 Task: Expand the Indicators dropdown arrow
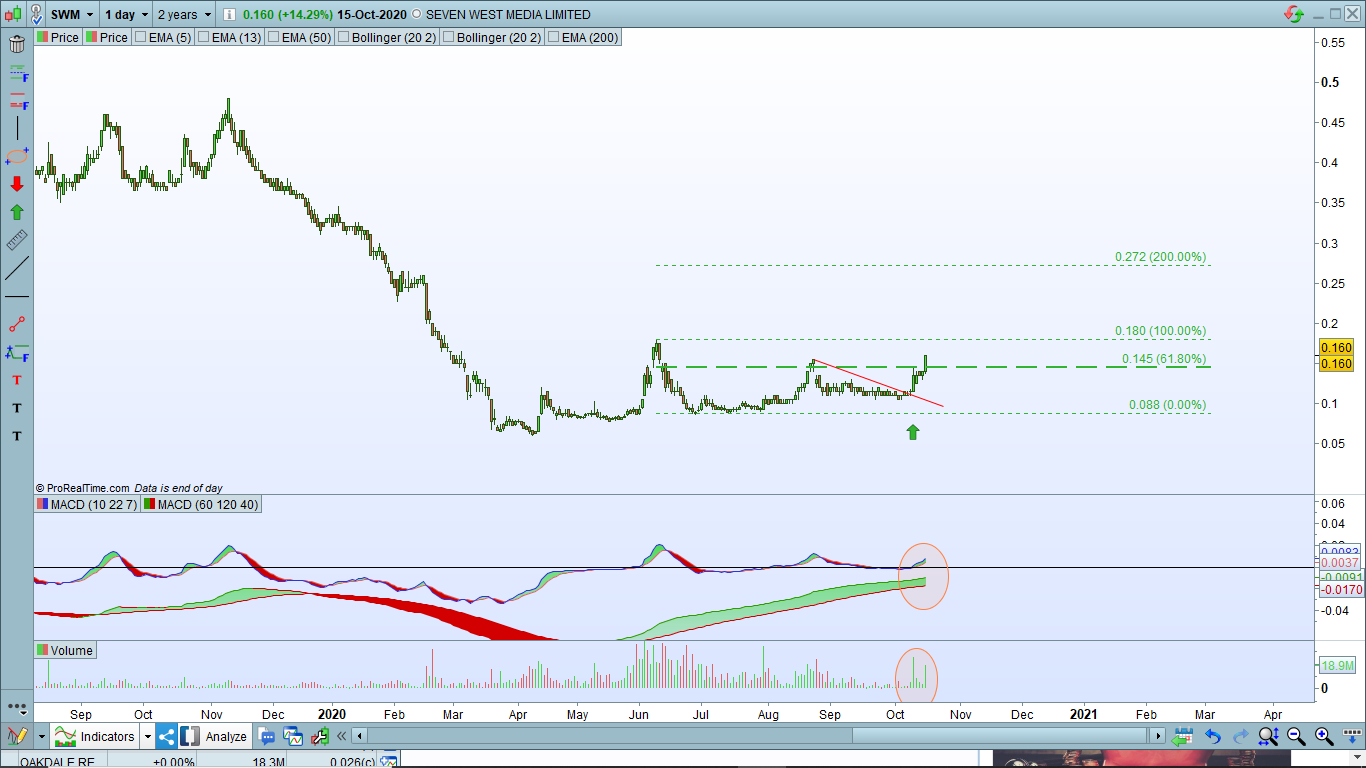148,737
